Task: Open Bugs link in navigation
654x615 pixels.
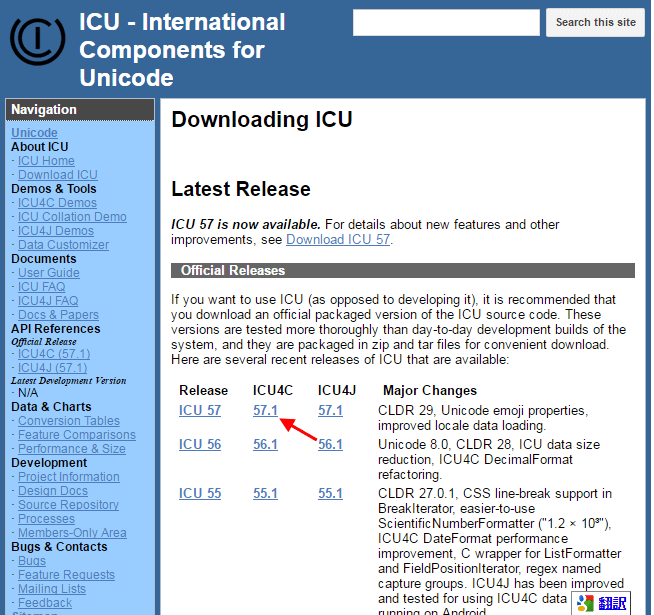Action: pyautogui.click(x=32, y=561)
